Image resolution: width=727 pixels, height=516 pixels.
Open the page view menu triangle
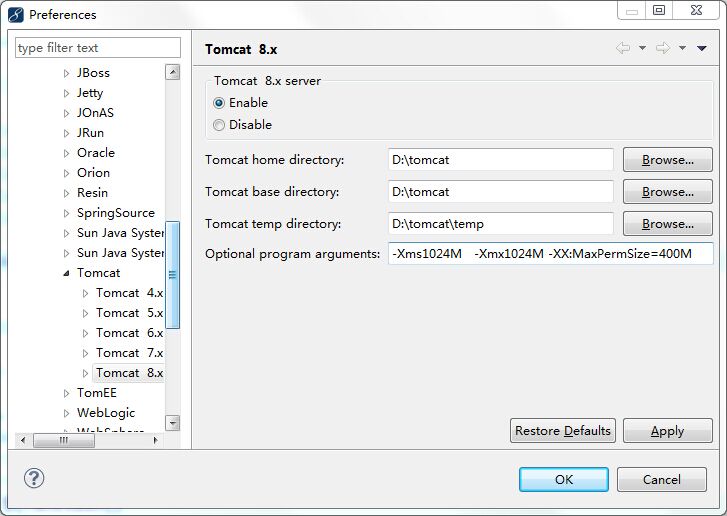(701, 48)
